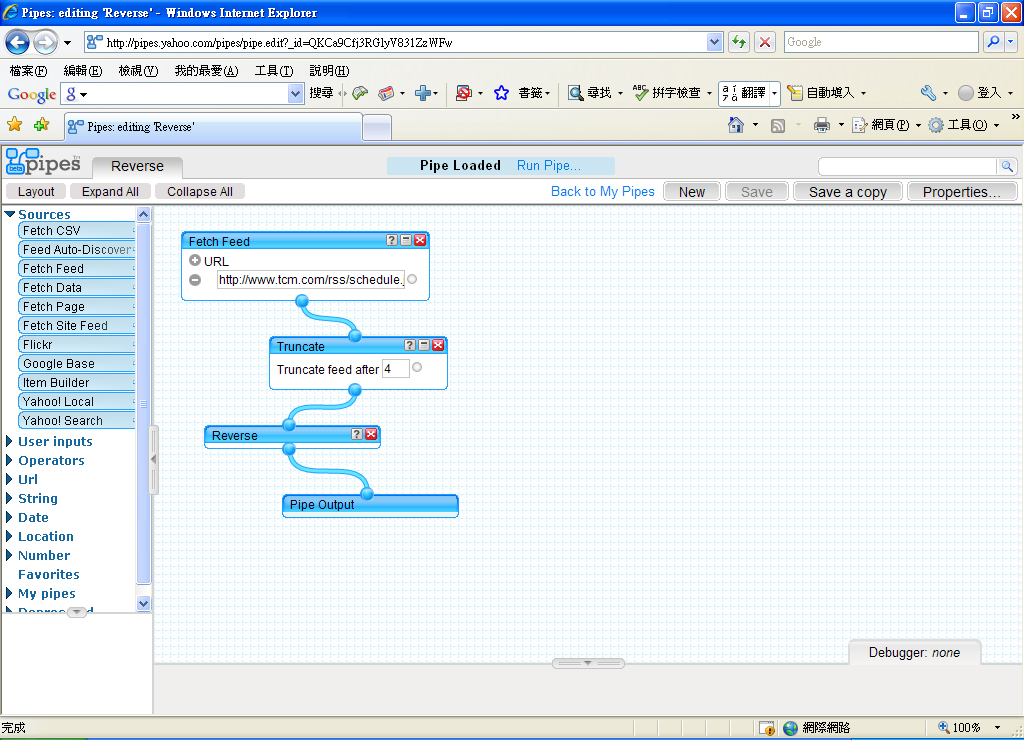Click the wiring circle beside Truncate number field
This screenshot has width=1024, height=740.
(417, 368)
